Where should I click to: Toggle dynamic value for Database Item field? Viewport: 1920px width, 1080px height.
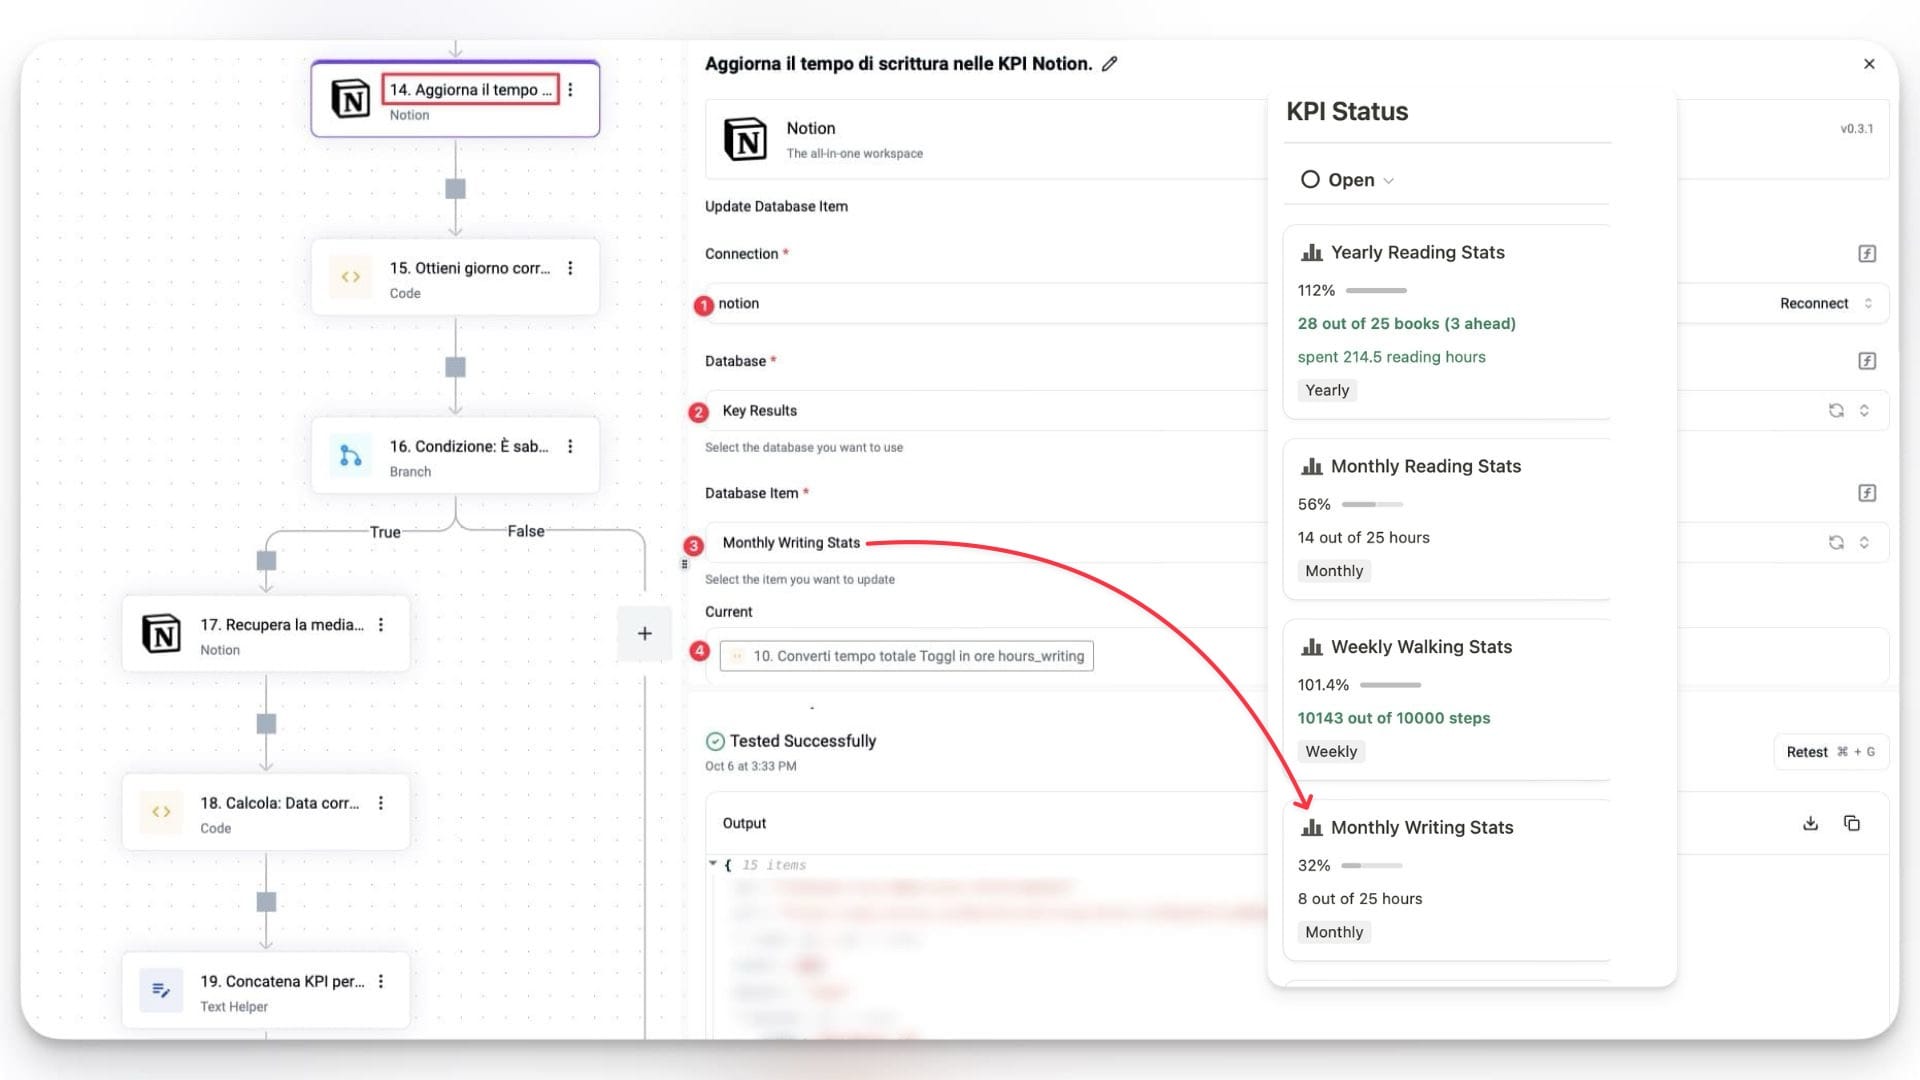click(1867, 493)
